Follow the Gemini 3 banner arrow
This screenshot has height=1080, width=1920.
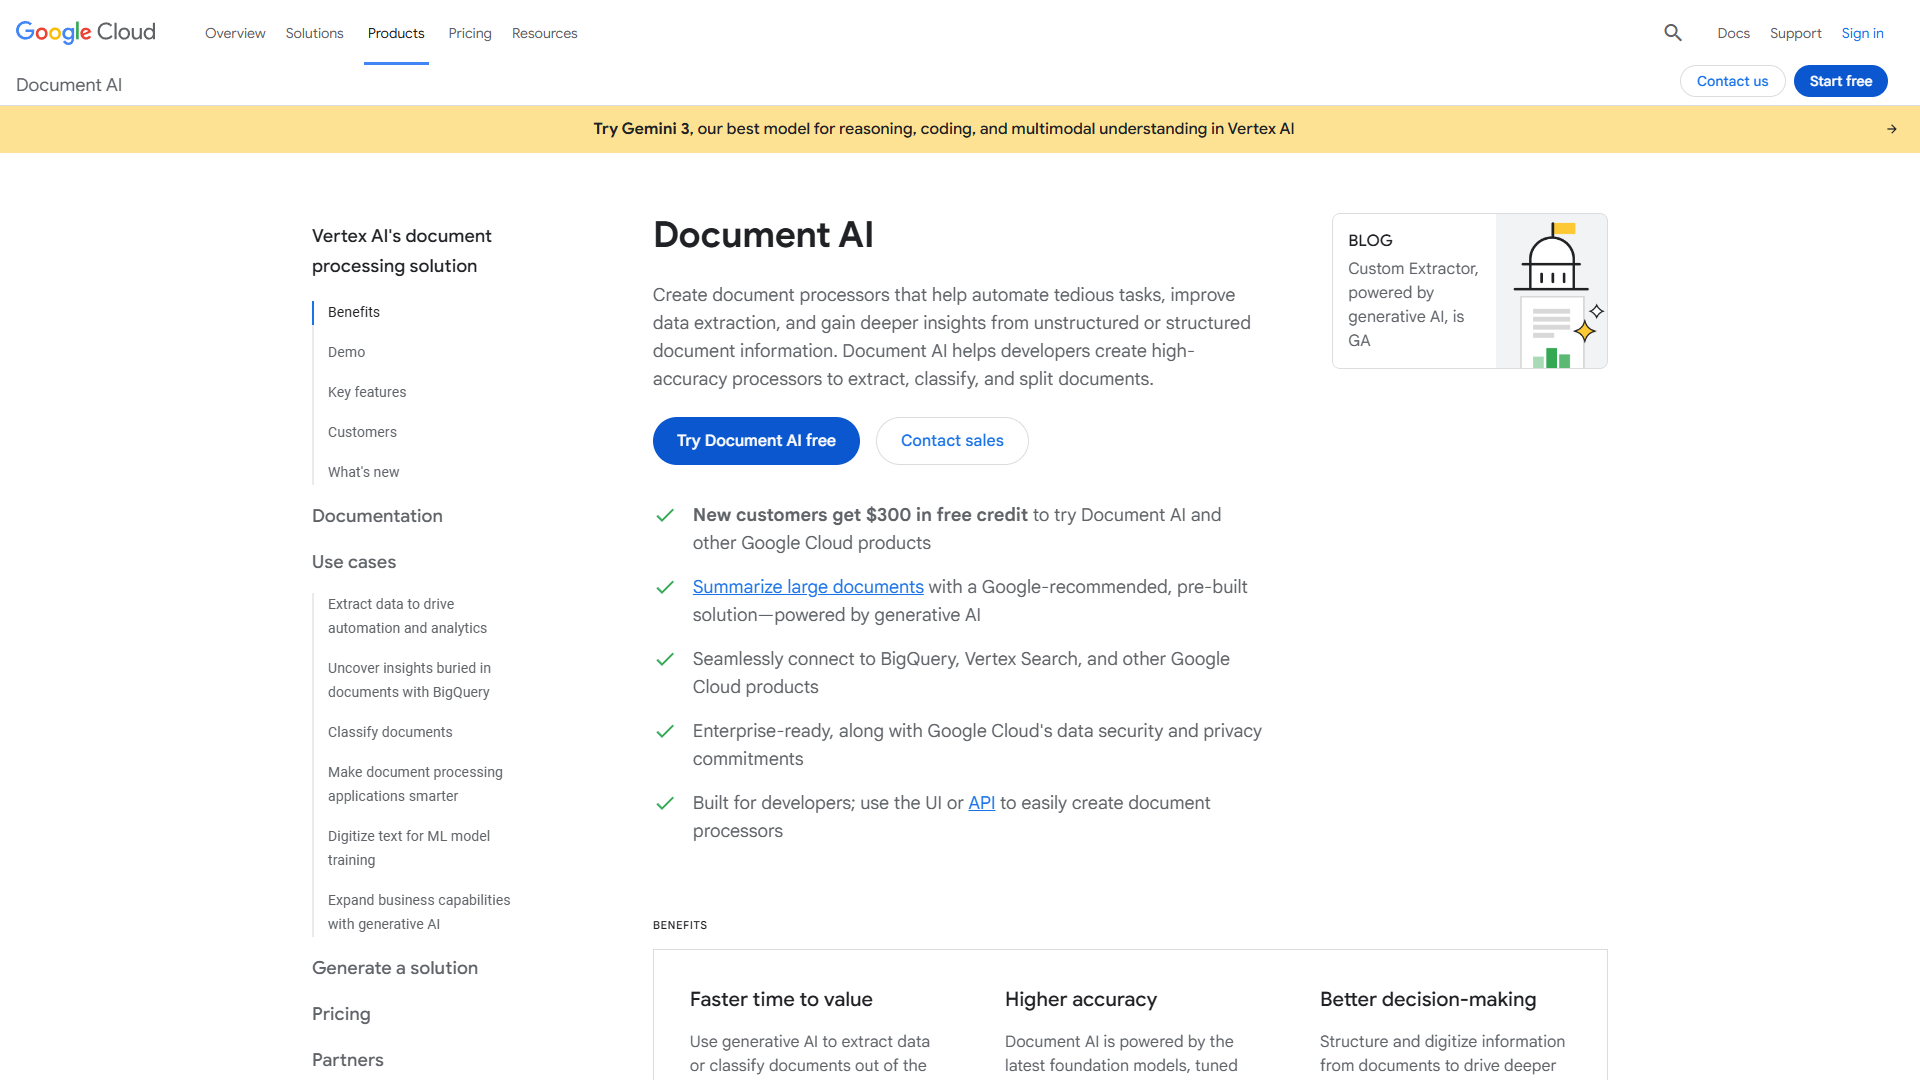coord(1892,128)
